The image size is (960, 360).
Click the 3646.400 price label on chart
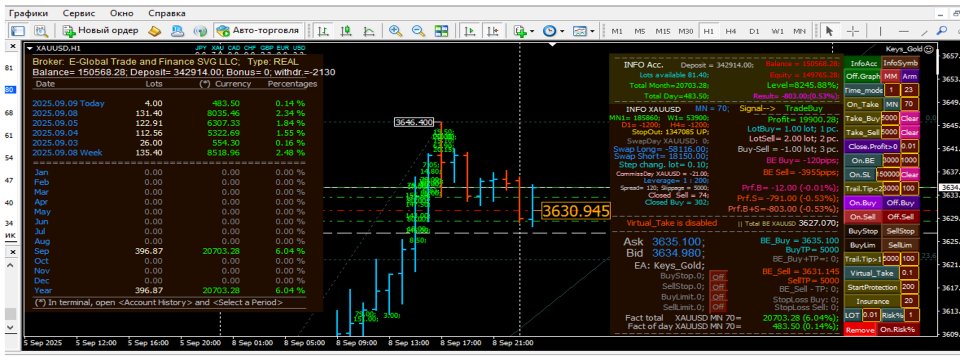pyautogui.click(x=414, y=122)
